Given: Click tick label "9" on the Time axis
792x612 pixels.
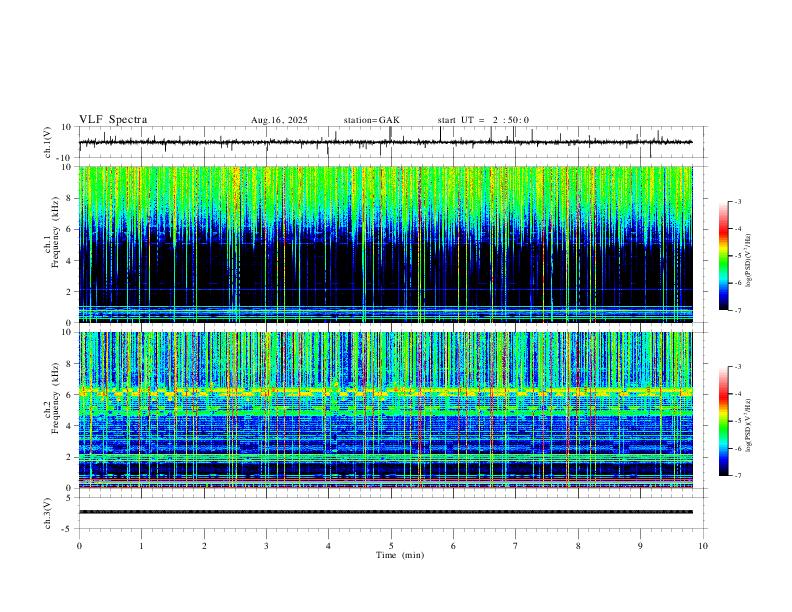Looking at the screenshot, I should (x=640, y=546).
